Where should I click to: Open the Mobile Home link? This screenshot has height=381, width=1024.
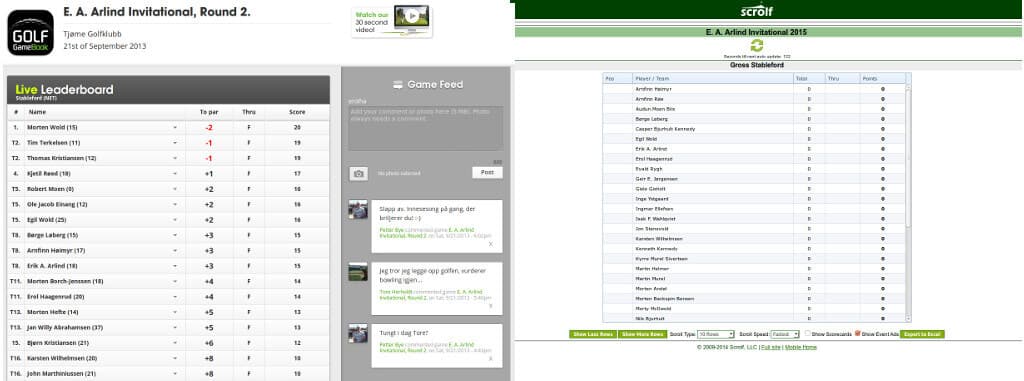click(801, 347)
